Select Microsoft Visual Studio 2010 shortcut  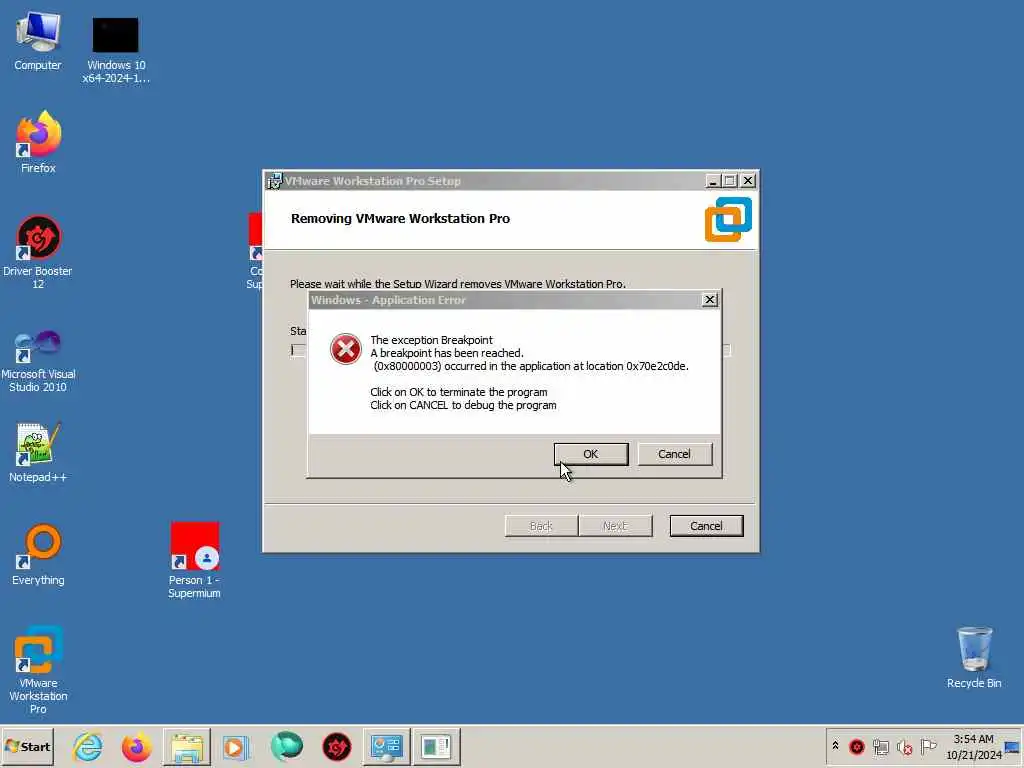coord(38,361)
